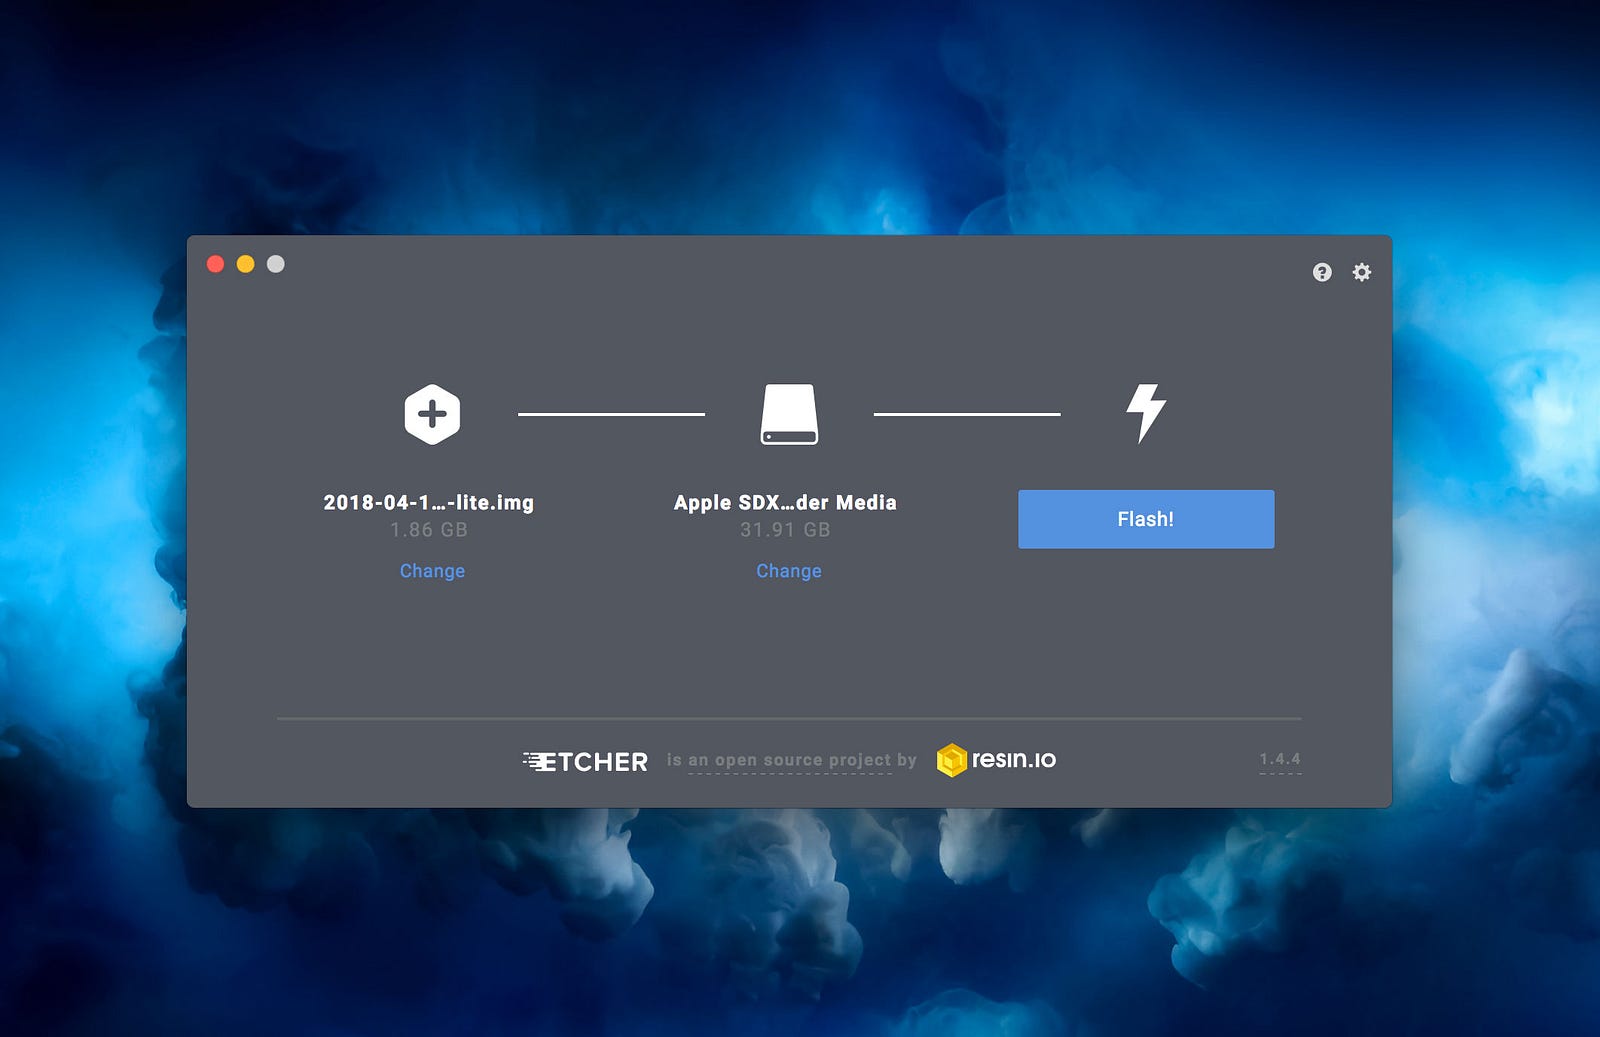1600x1037 pixels.
Task: Open the 'is an open source project by' link
Action: click(791, 760)
